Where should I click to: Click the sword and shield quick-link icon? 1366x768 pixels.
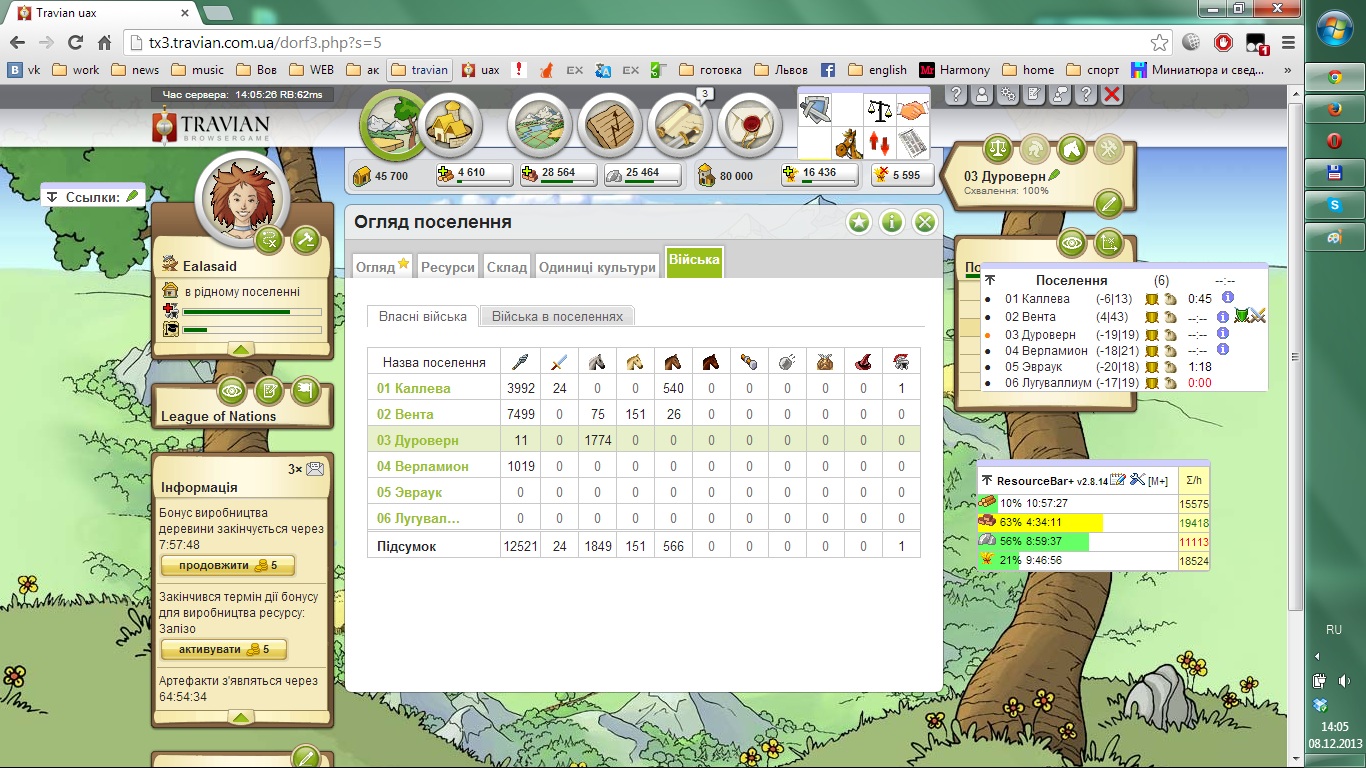pos(816,109)
